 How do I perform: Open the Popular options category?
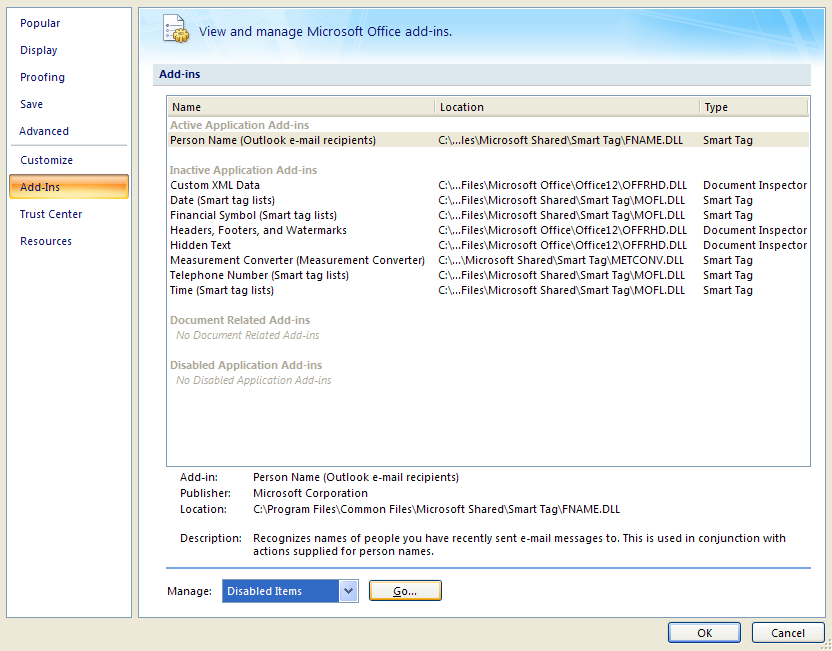pos(40,23)
